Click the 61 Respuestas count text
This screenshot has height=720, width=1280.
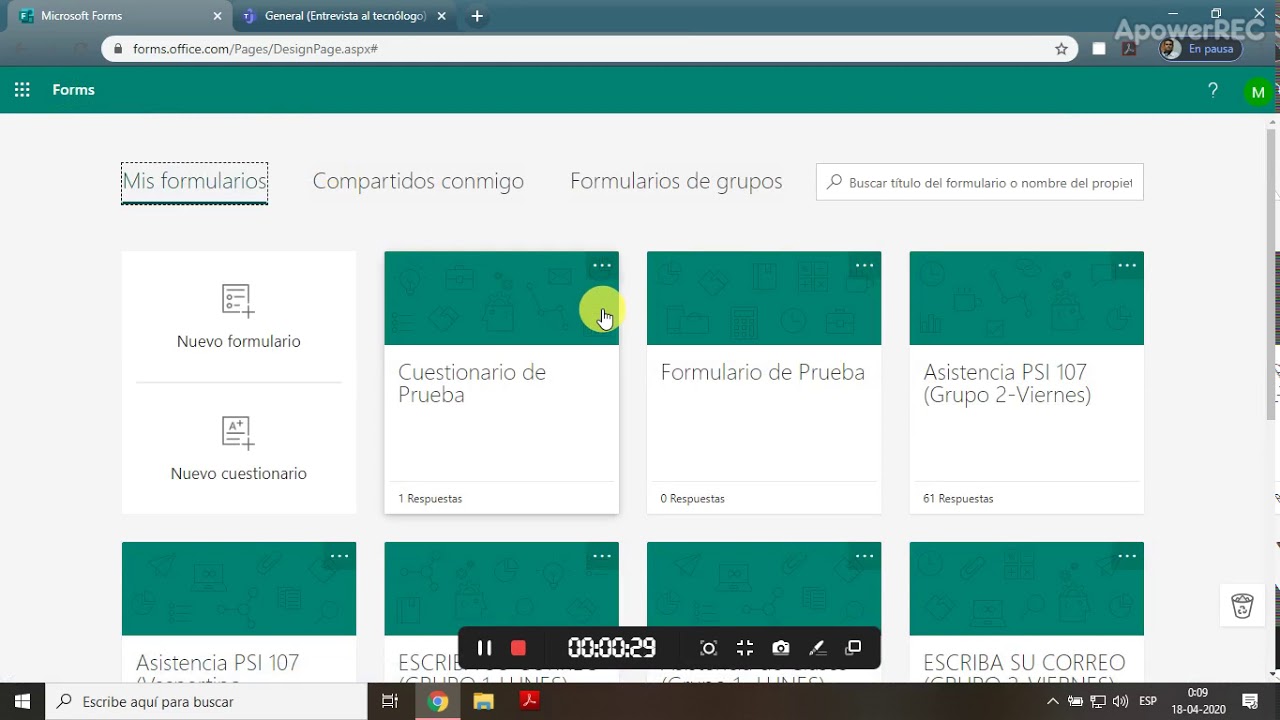(958, 498)
